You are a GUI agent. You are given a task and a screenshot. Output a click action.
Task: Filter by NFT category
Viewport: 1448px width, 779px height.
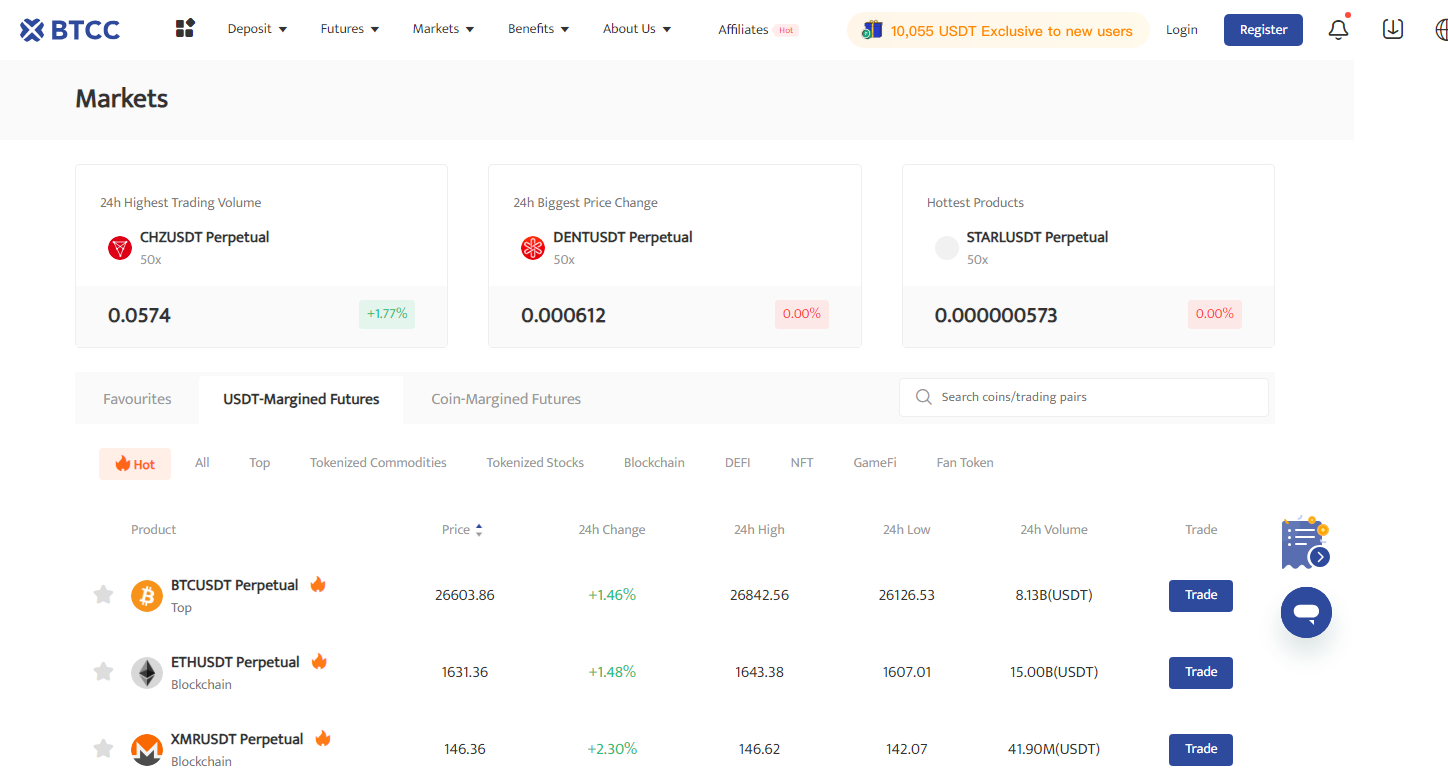[802, 463]
